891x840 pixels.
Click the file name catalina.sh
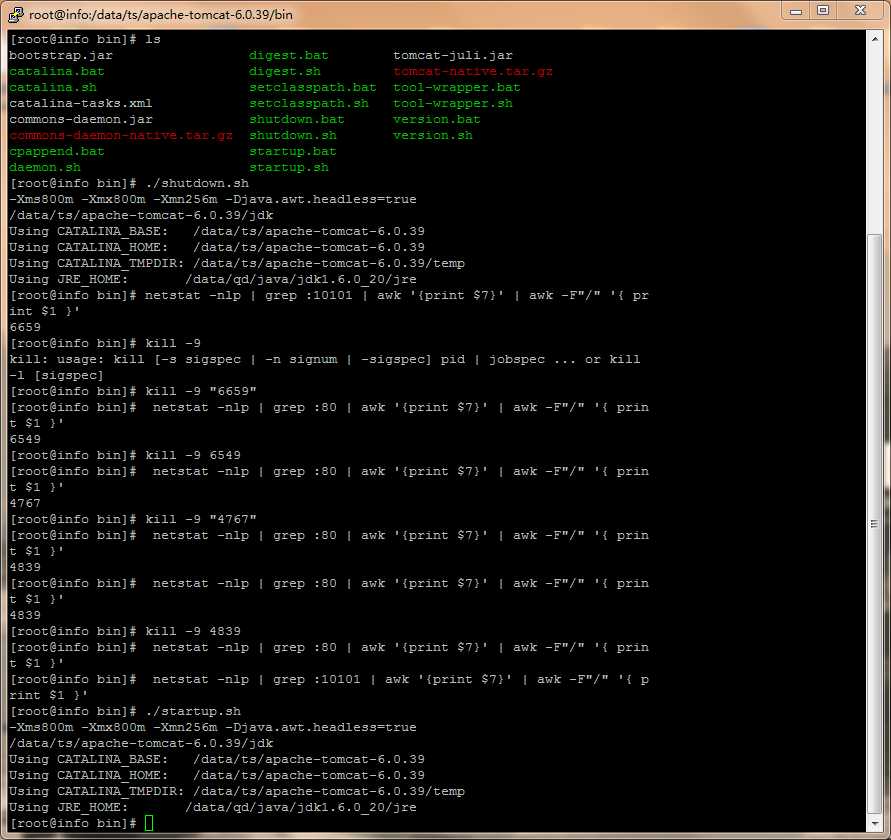click(53, 87)
